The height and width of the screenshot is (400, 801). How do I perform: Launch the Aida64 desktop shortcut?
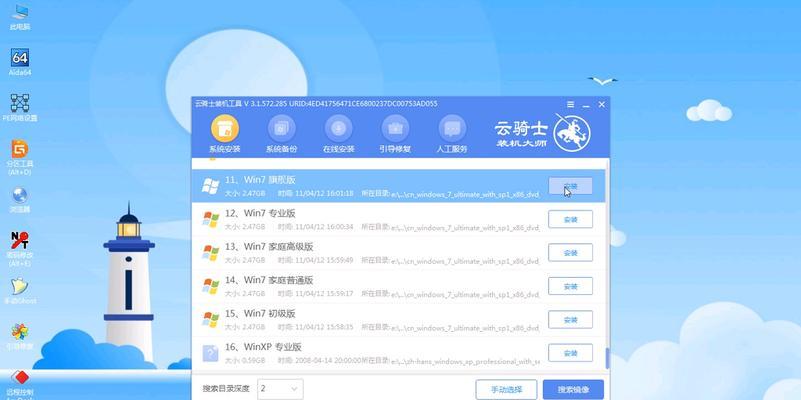pyautogui.click(x=20, y=62)
